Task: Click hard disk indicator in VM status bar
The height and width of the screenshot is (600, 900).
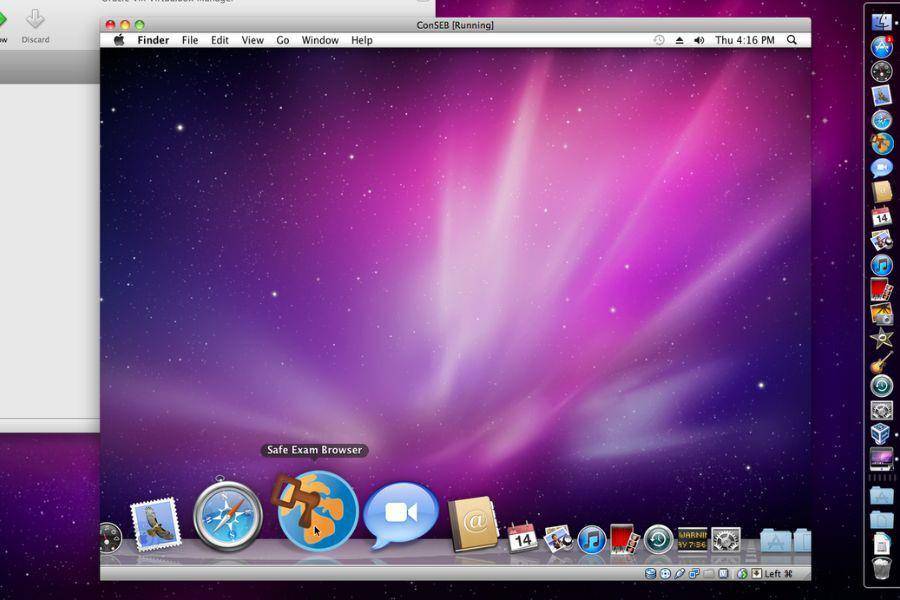Action: click(x=650, y=573)
